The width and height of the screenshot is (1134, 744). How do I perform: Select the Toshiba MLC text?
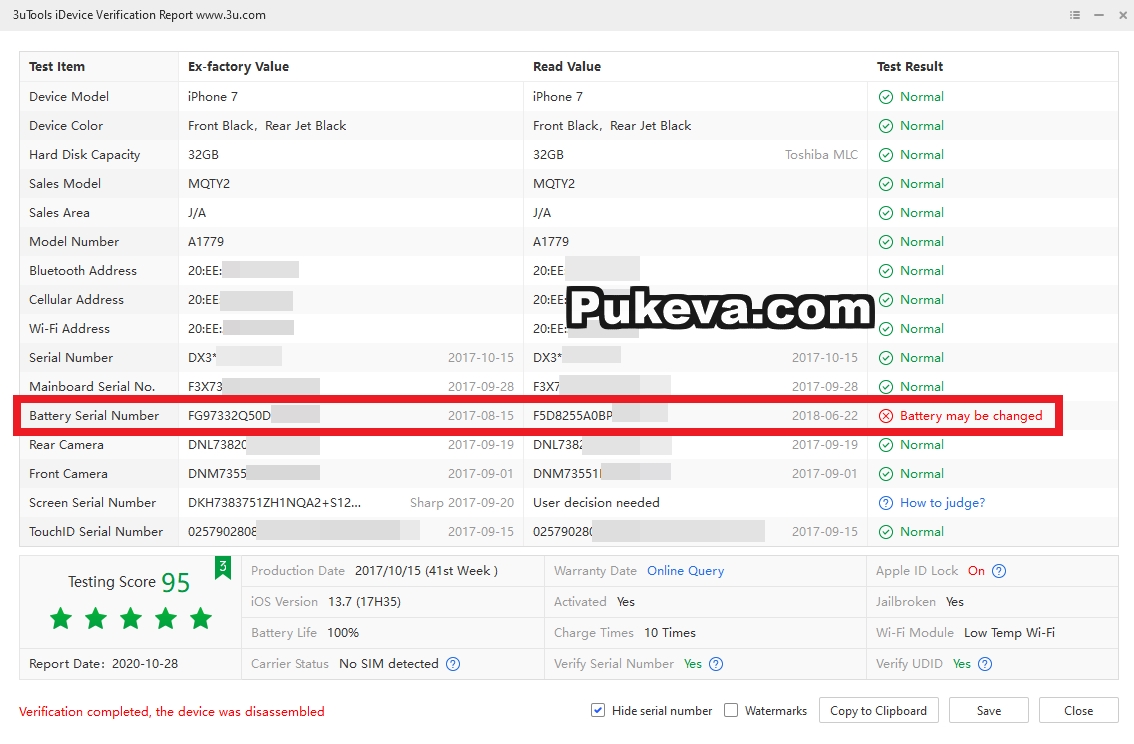tap(821, 155)
